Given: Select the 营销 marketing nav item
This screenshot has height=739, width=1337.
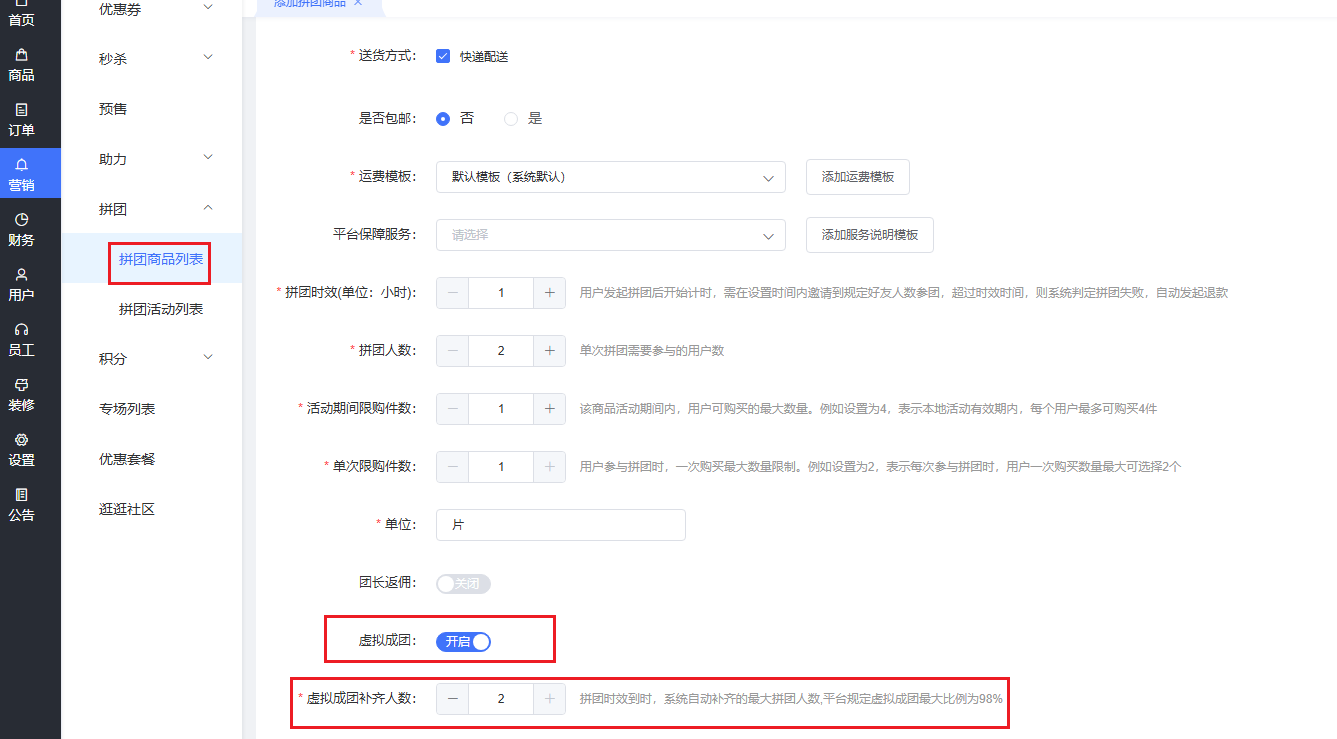Looking at the screenshot, I should [30, 173].
